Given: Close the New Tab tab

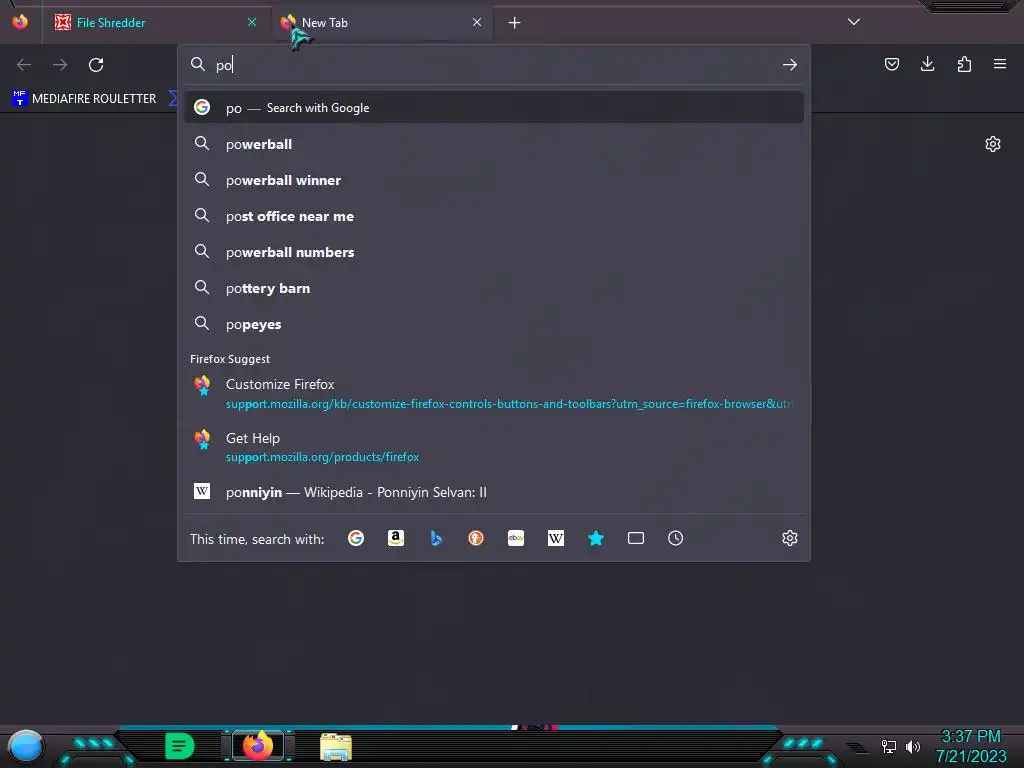Looking at the screenshot, I should coord(477,22).
